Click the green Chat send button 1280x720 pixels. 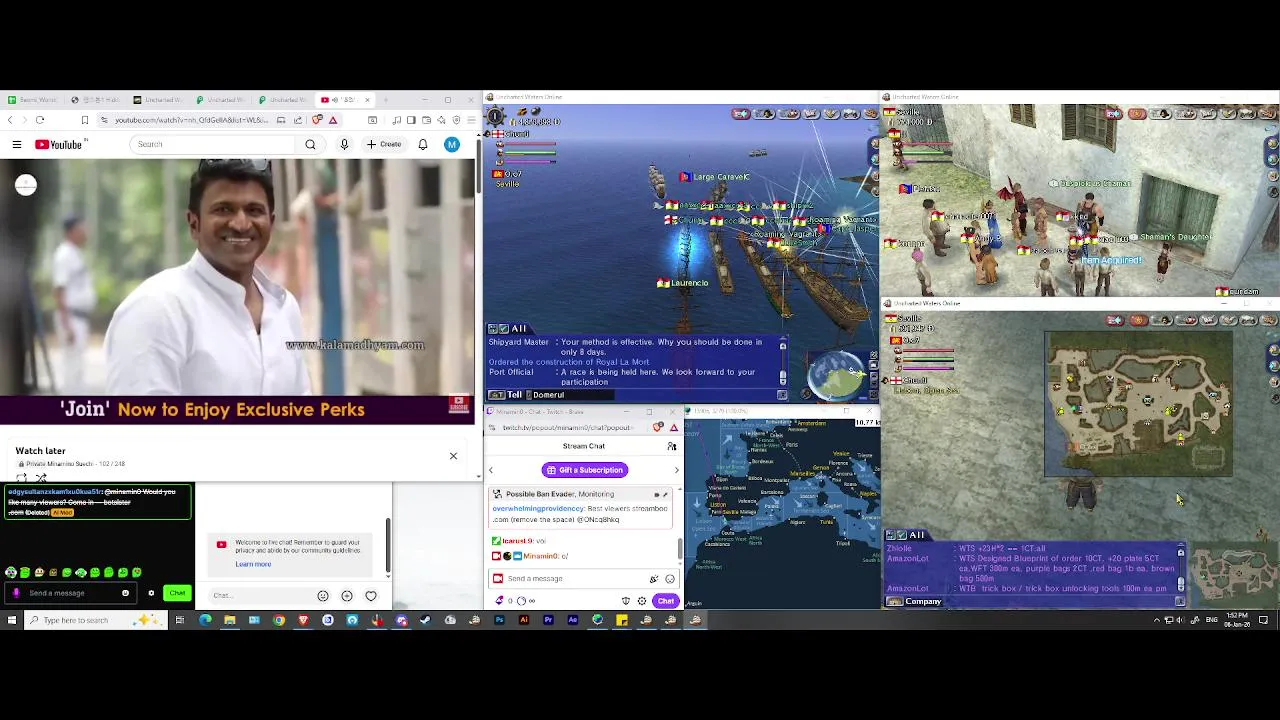177,593
